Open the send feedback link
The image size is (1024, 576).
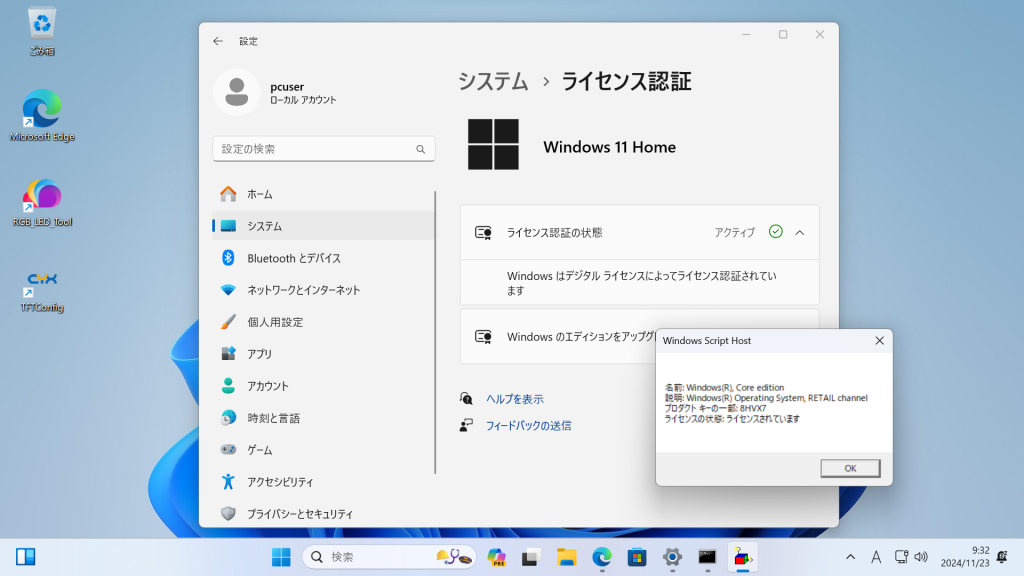[528, 426]
